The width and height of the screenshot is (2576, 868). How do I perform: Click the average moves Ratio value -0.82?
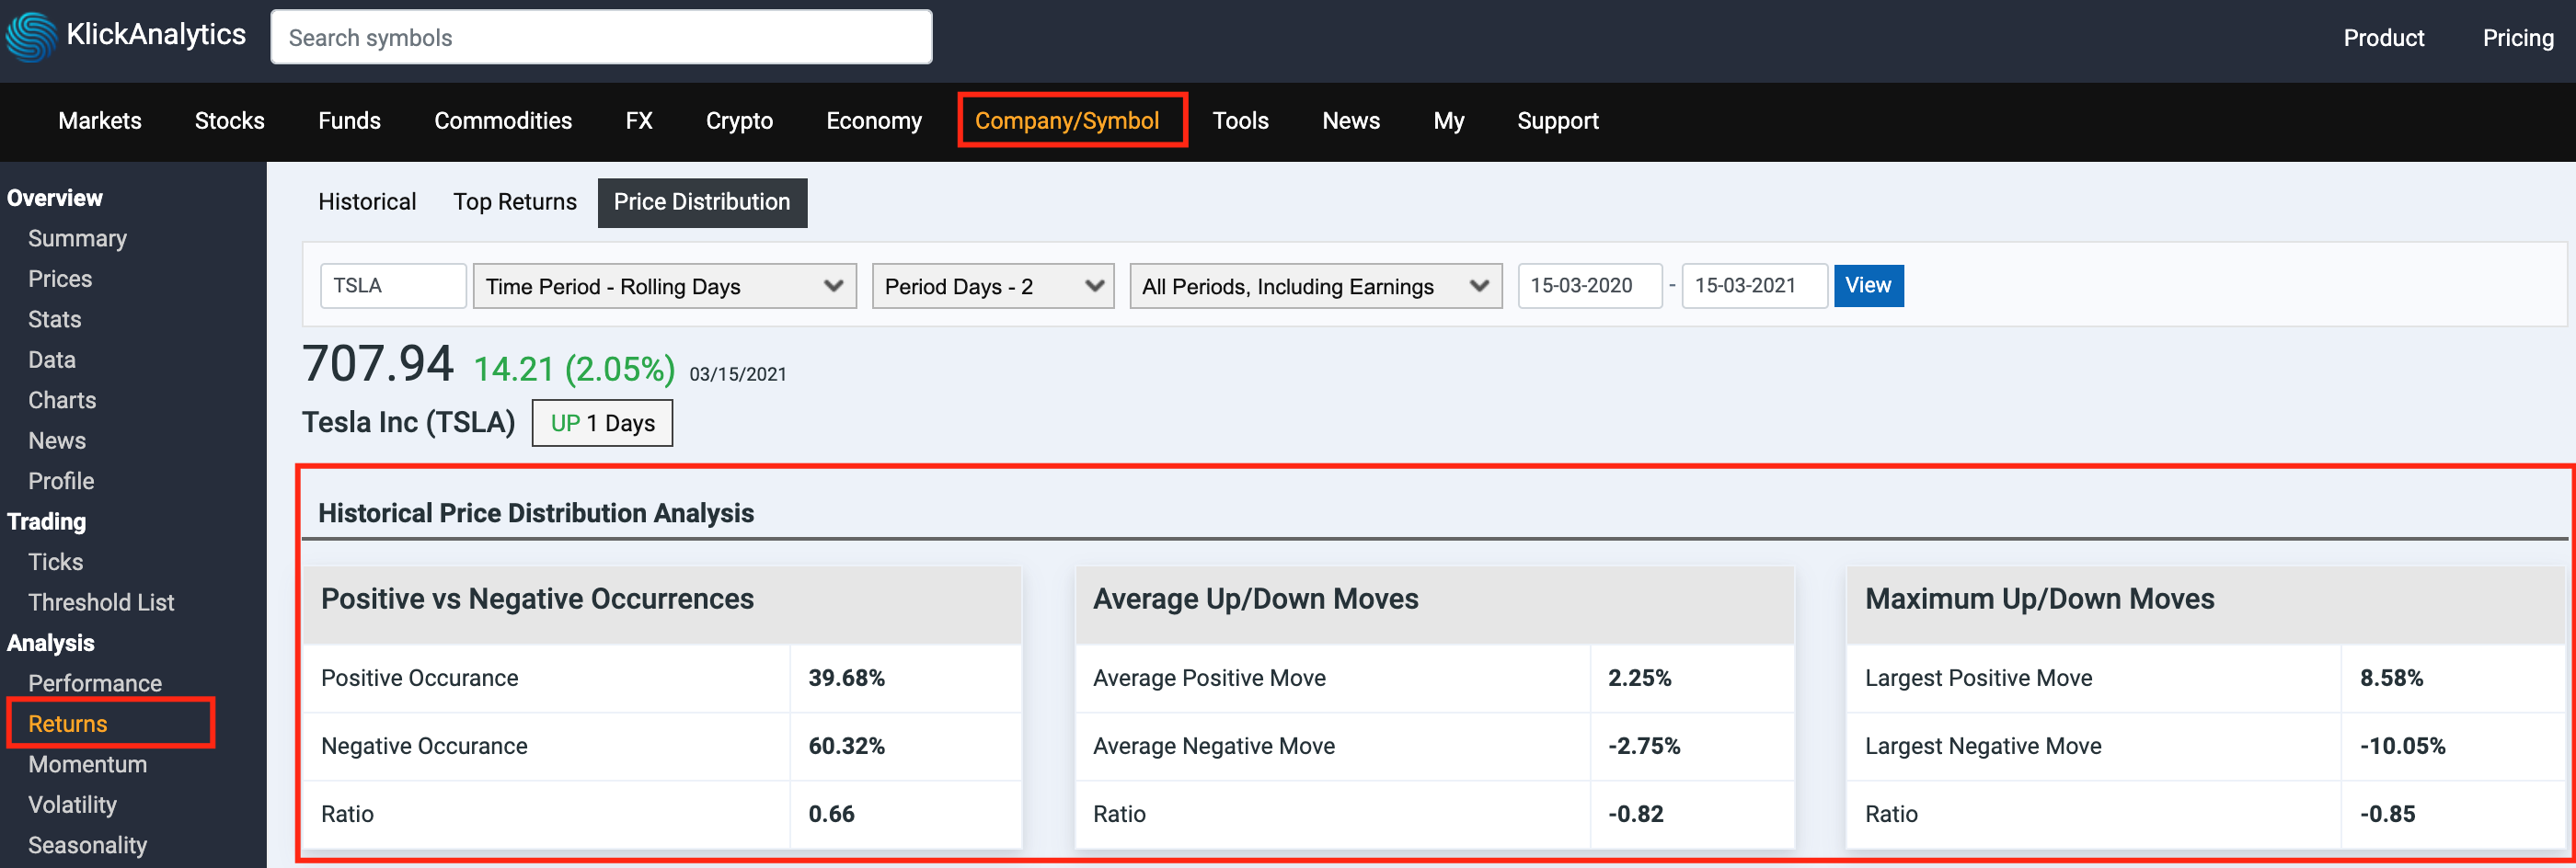click(x=1635, y=814)
